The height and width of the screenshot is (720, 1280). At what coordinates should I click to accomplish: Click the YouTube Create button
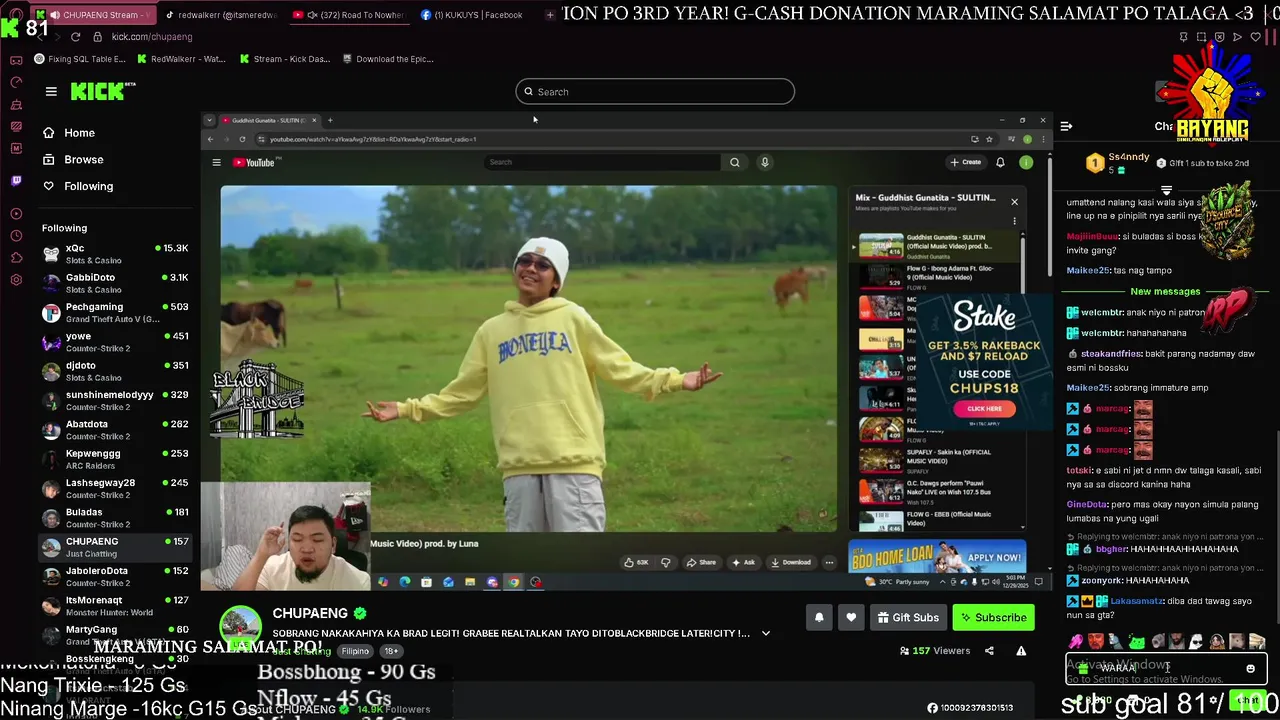966,162
